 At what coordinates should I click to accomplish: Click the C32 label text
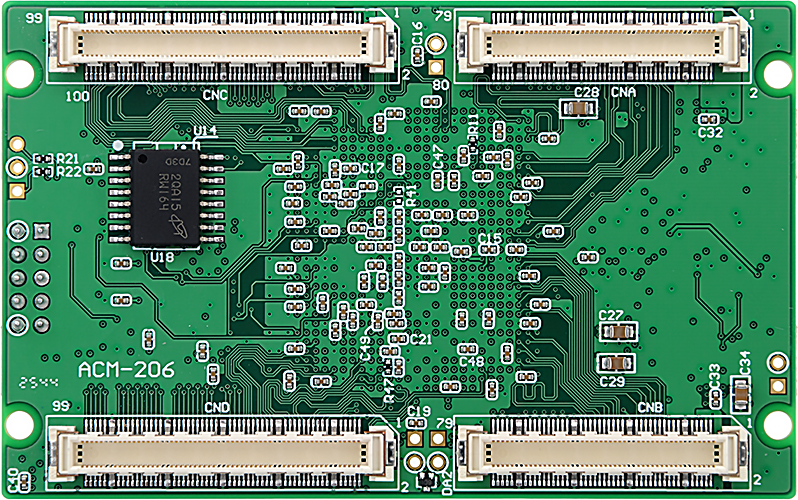[x=710, y=132]
